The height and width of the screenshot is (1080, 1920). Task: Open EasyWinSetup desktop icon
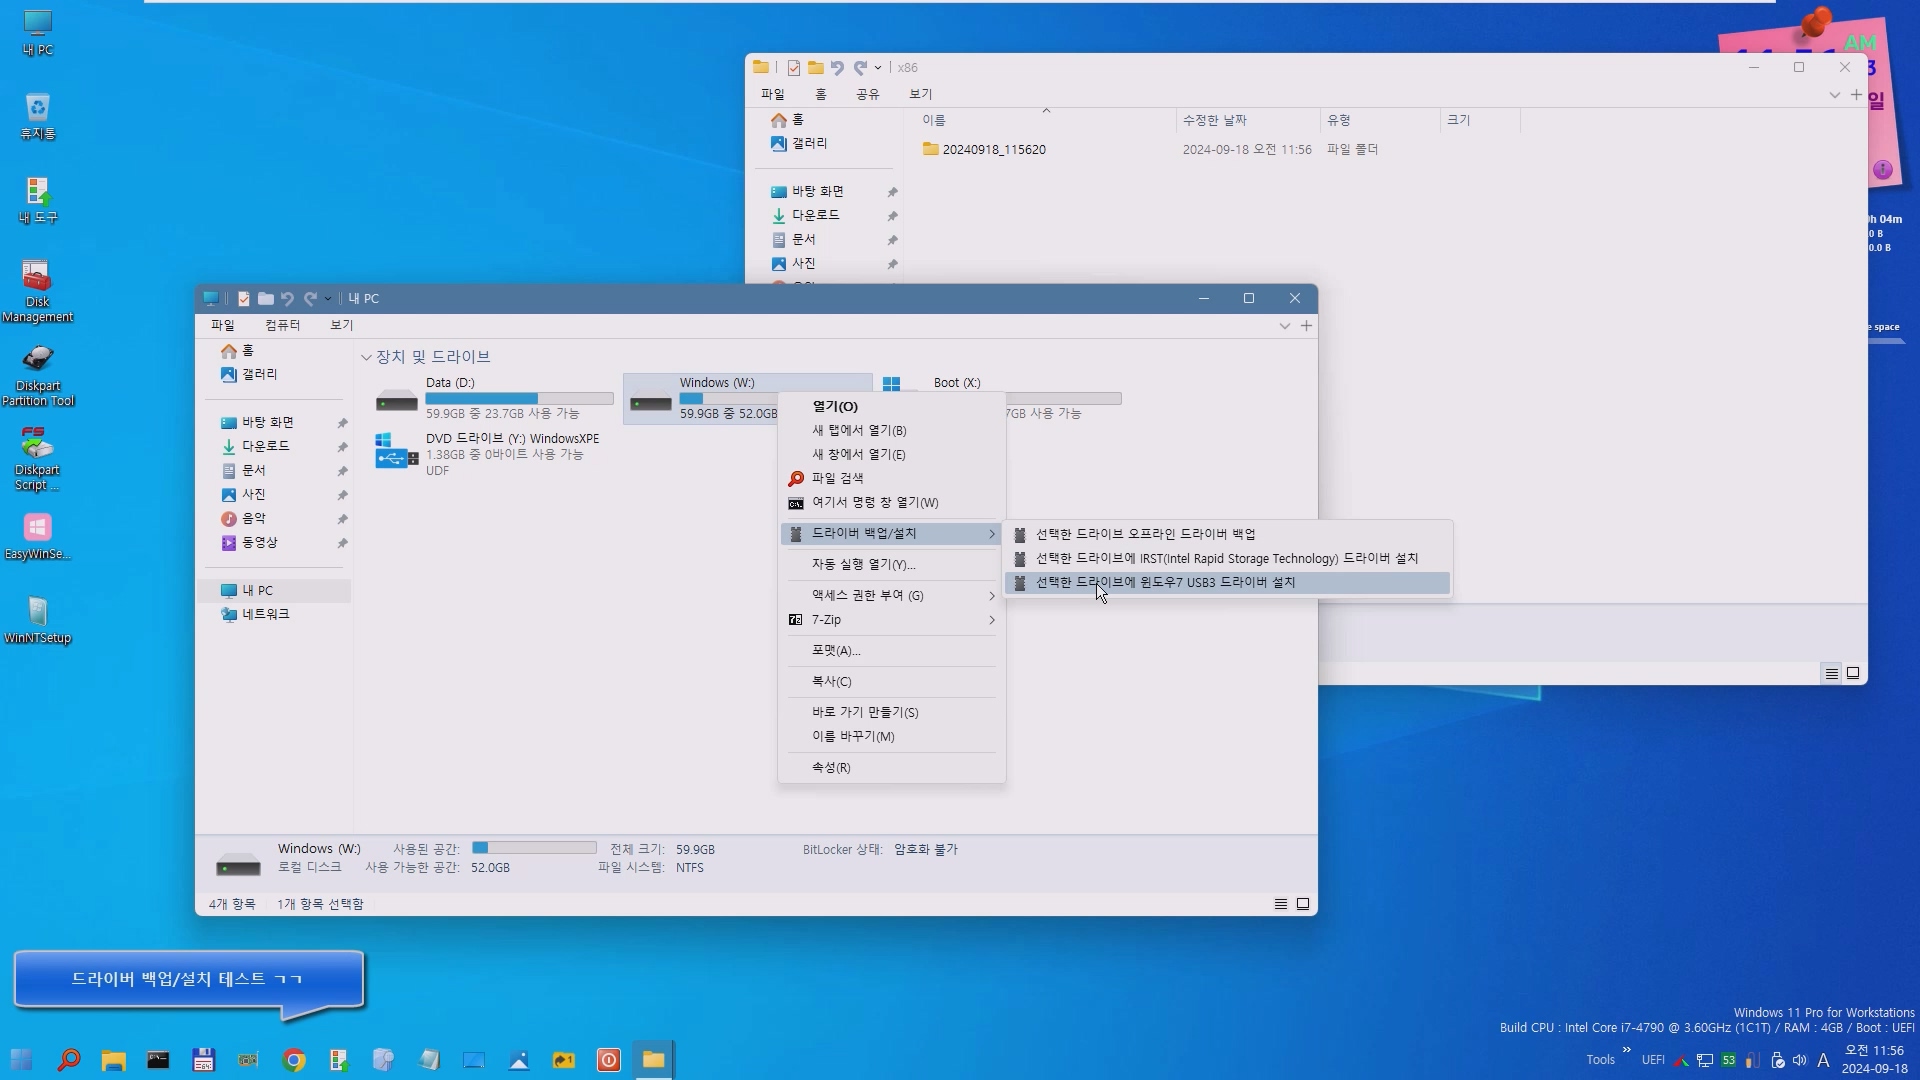pyautogui.click(x=37, y=536)
